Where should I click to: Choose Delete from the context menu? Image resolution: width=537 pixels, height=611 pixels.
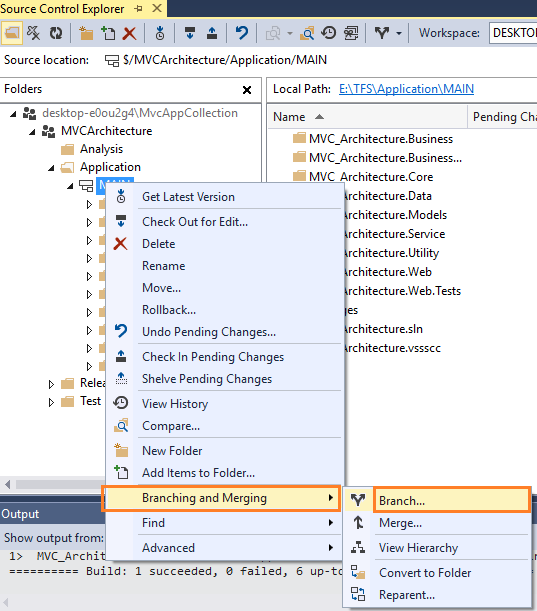point(224,244)
